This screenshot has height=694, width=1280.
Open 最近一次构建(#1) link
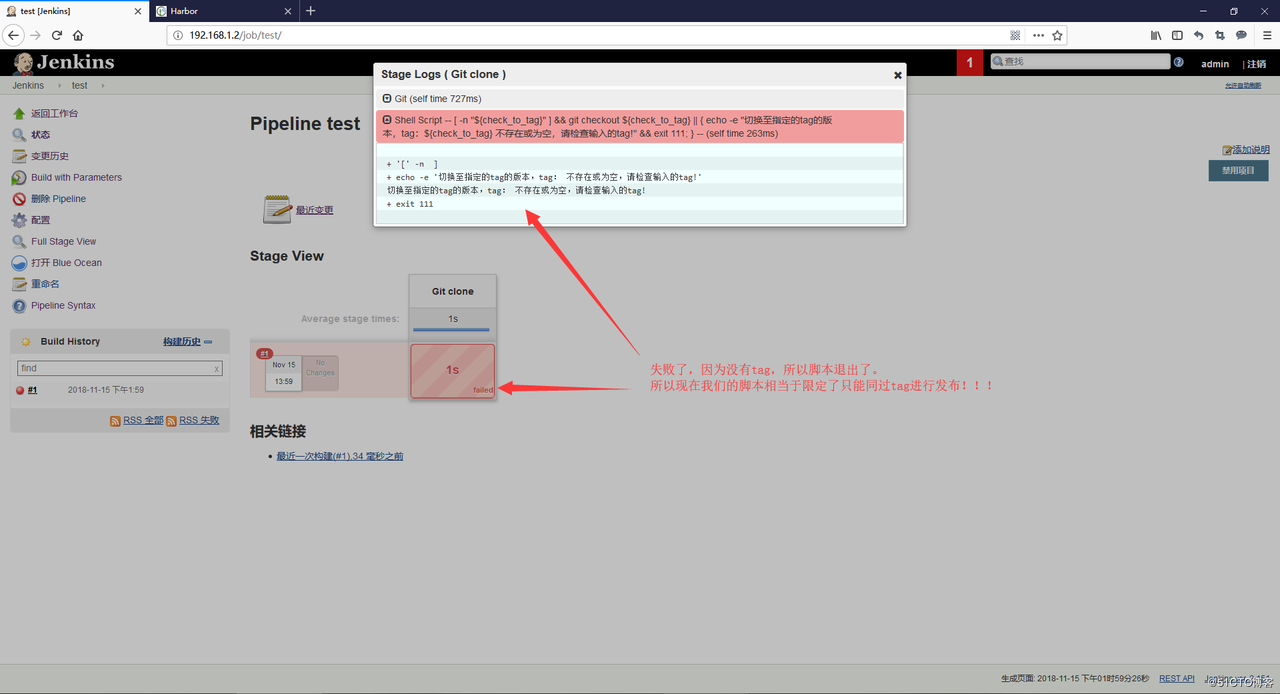click(x=340, y=456)
